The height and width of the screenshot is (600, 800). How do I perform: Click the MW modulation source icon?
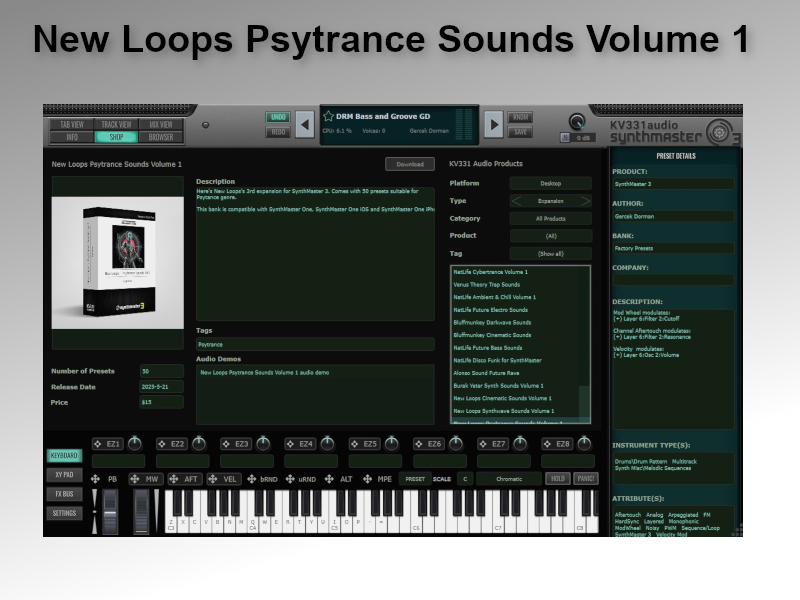pos(135,479)
